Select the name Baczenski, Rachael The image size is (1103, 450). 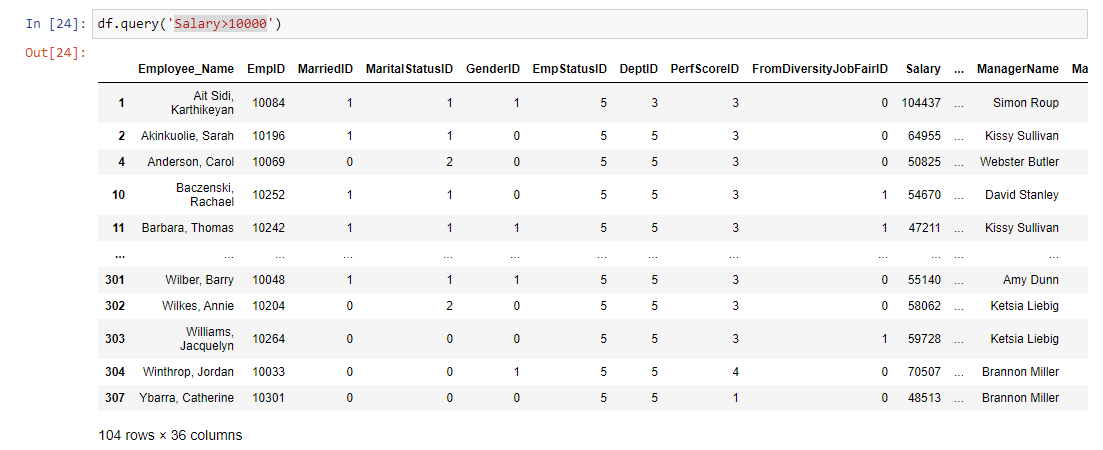[205, 195]
